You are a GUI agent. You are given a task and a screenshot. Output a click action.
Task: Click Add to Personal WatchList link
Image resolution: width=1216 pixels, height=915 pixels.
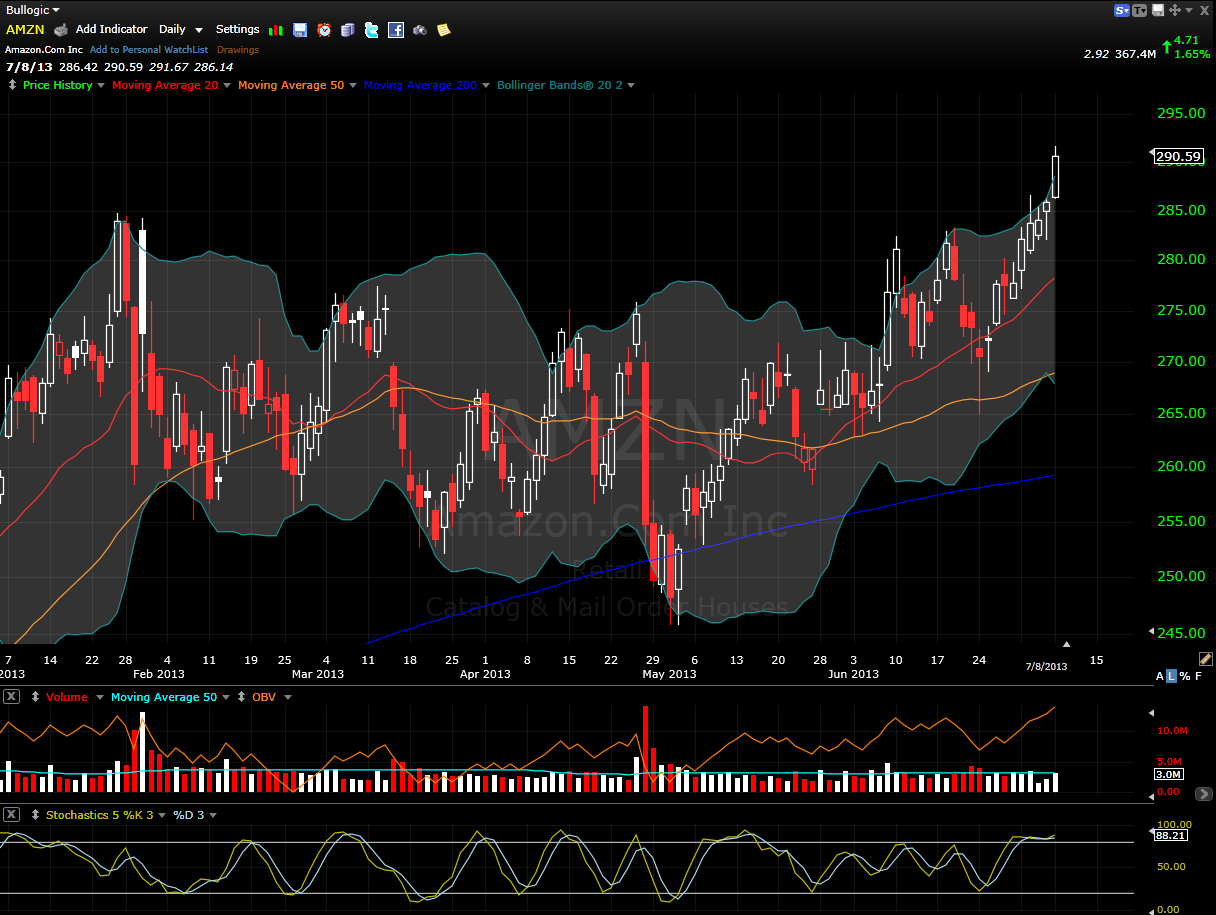click(149, 50)
